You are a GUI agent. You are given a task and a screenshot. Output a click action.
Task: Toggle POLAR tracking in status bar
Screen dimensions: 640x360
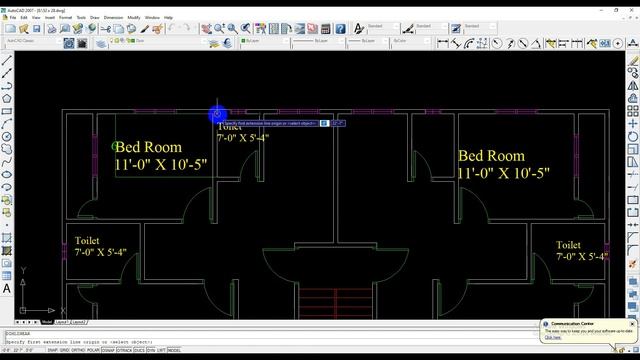coord(93,350)
